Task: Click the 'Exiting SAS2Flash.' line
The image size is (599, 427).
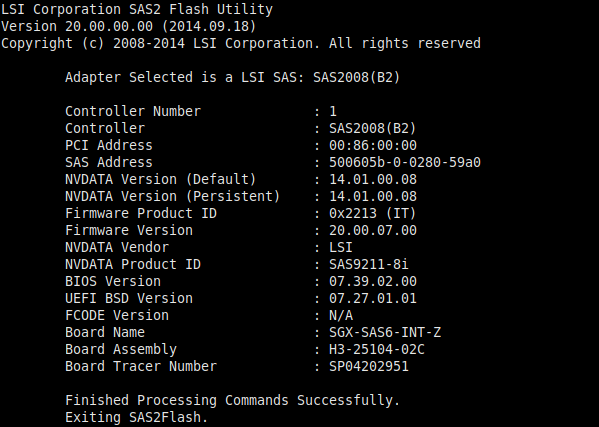Action: pyautogui.click(x=136, y=417)
